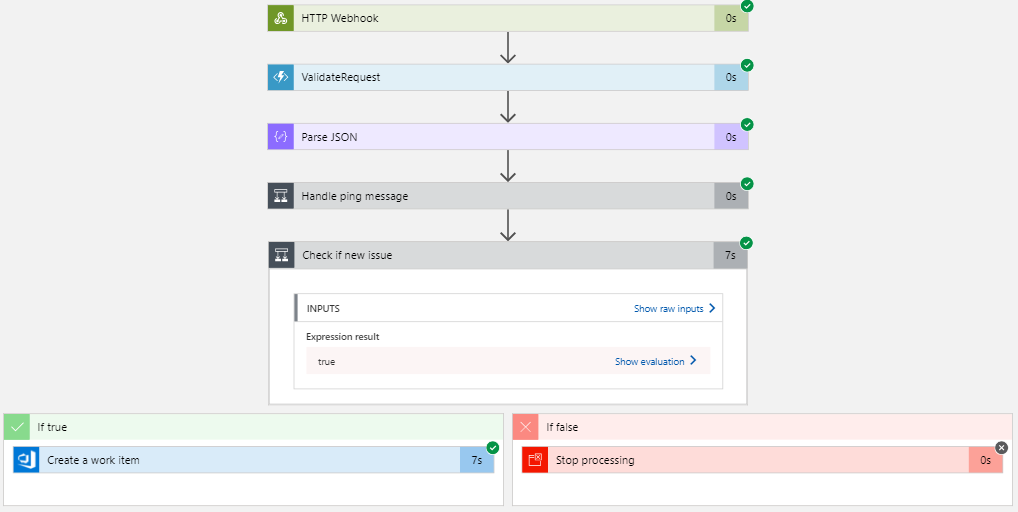The width and height of the screenshot is (1018, 512).
Task: Expand the Handle ping message step
Action: [500, 196]
